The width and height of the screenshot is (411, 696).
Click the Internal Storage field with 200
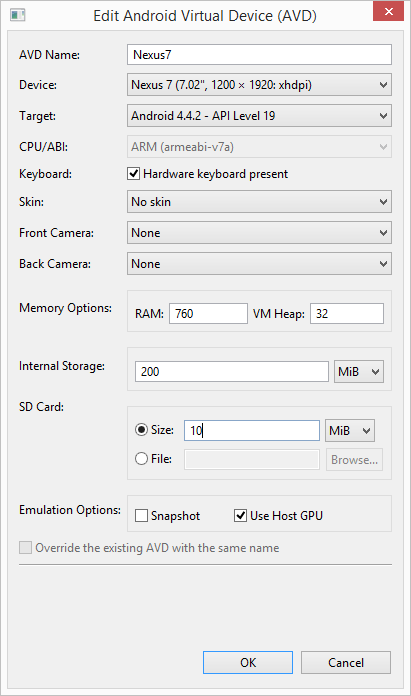(232, 372)
